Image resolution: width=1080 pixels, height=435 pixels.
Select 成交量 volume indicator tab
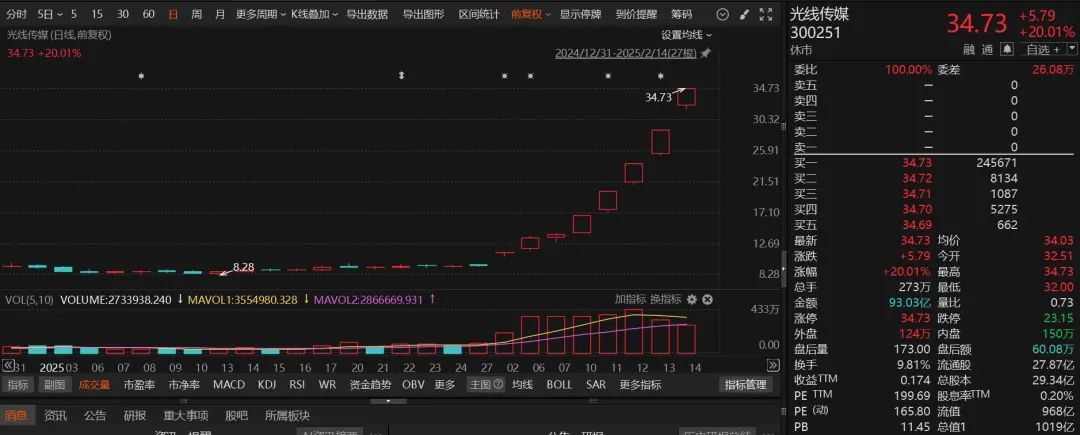tap(94, 385)
